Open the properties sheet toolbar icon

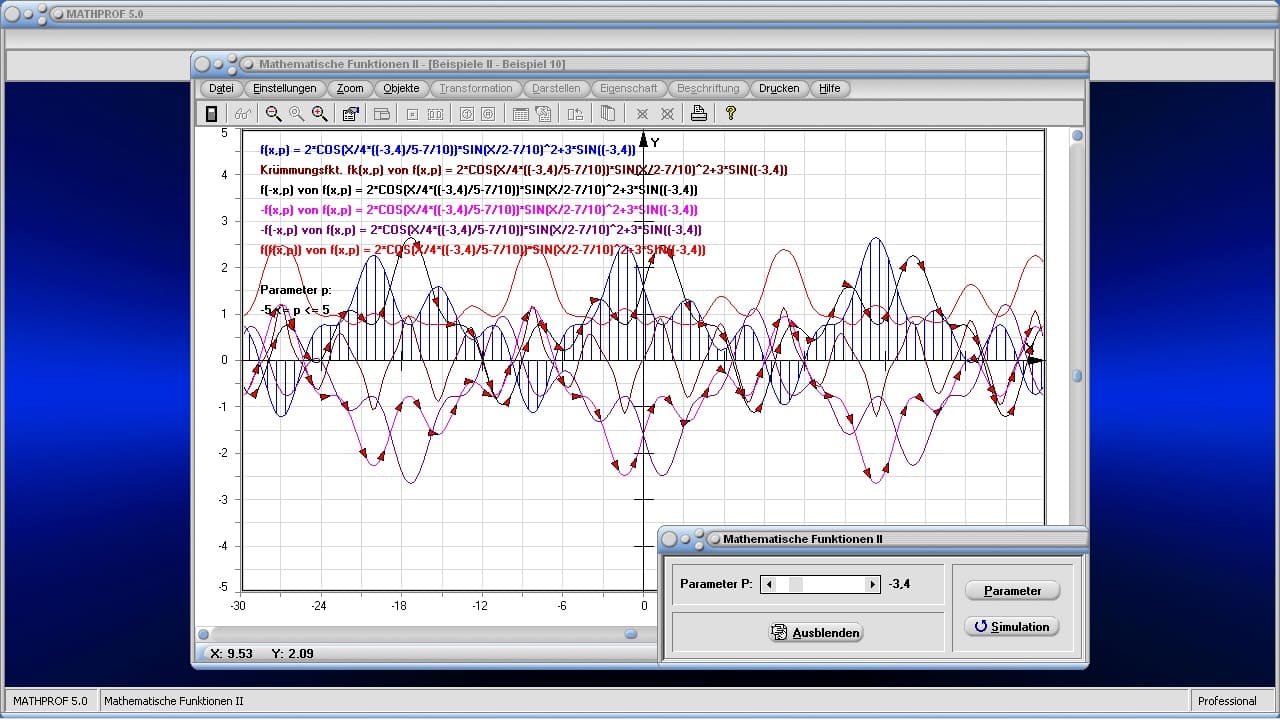point(351,114)
